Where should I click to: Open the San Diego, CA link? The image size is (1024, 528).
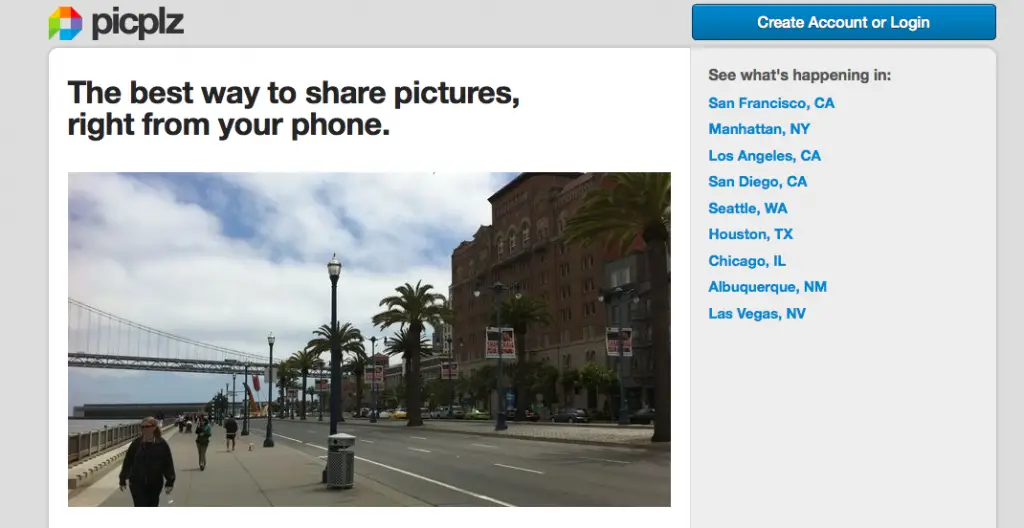[x=757, y=182]
